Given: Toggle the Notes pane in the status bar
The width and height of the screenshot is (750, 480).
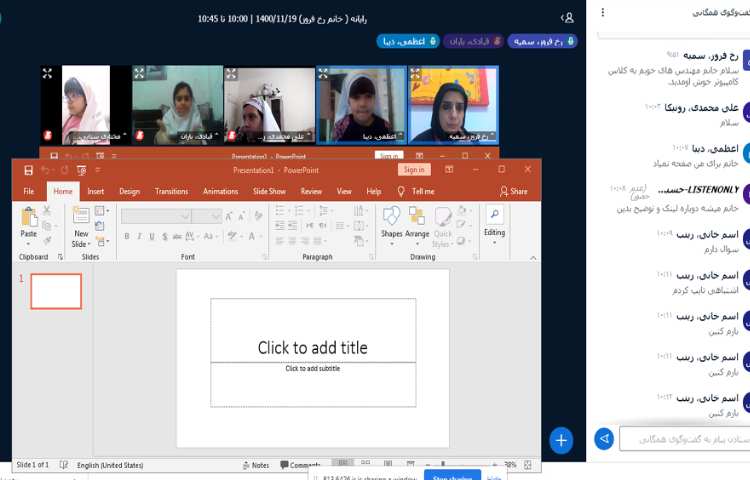Looking at the screenshot, I should tap(255, 465).
